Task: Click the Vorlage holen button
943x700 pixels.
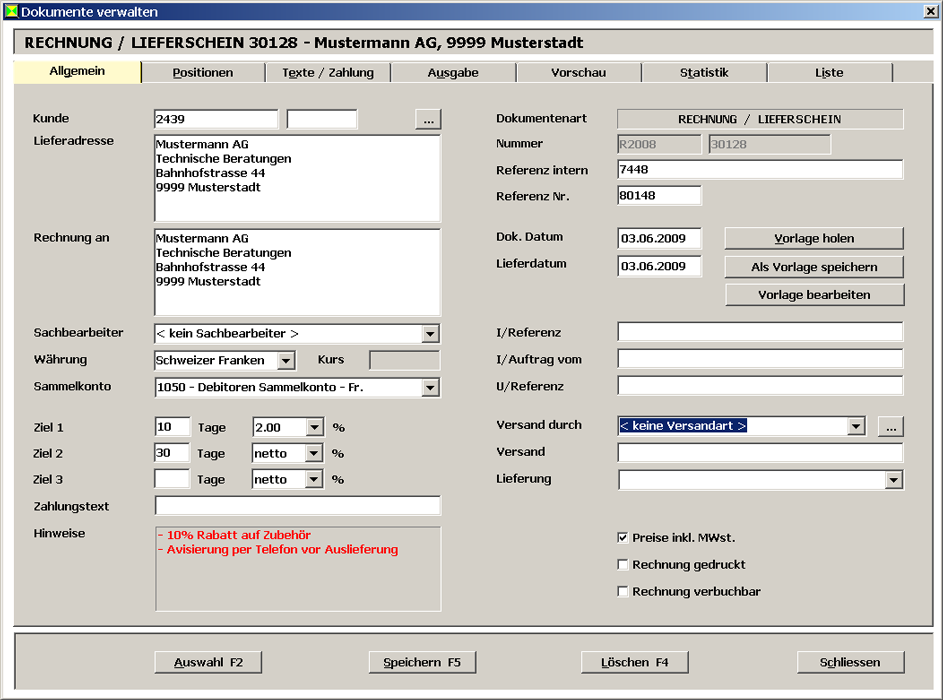Action: (x=814, y=239)
